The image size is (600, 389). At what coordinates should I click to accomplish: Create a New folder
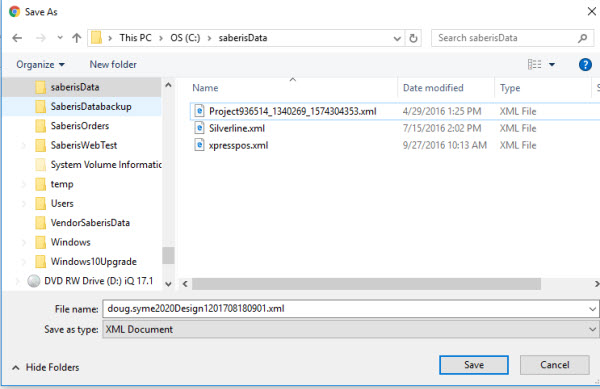click(113, 65)
